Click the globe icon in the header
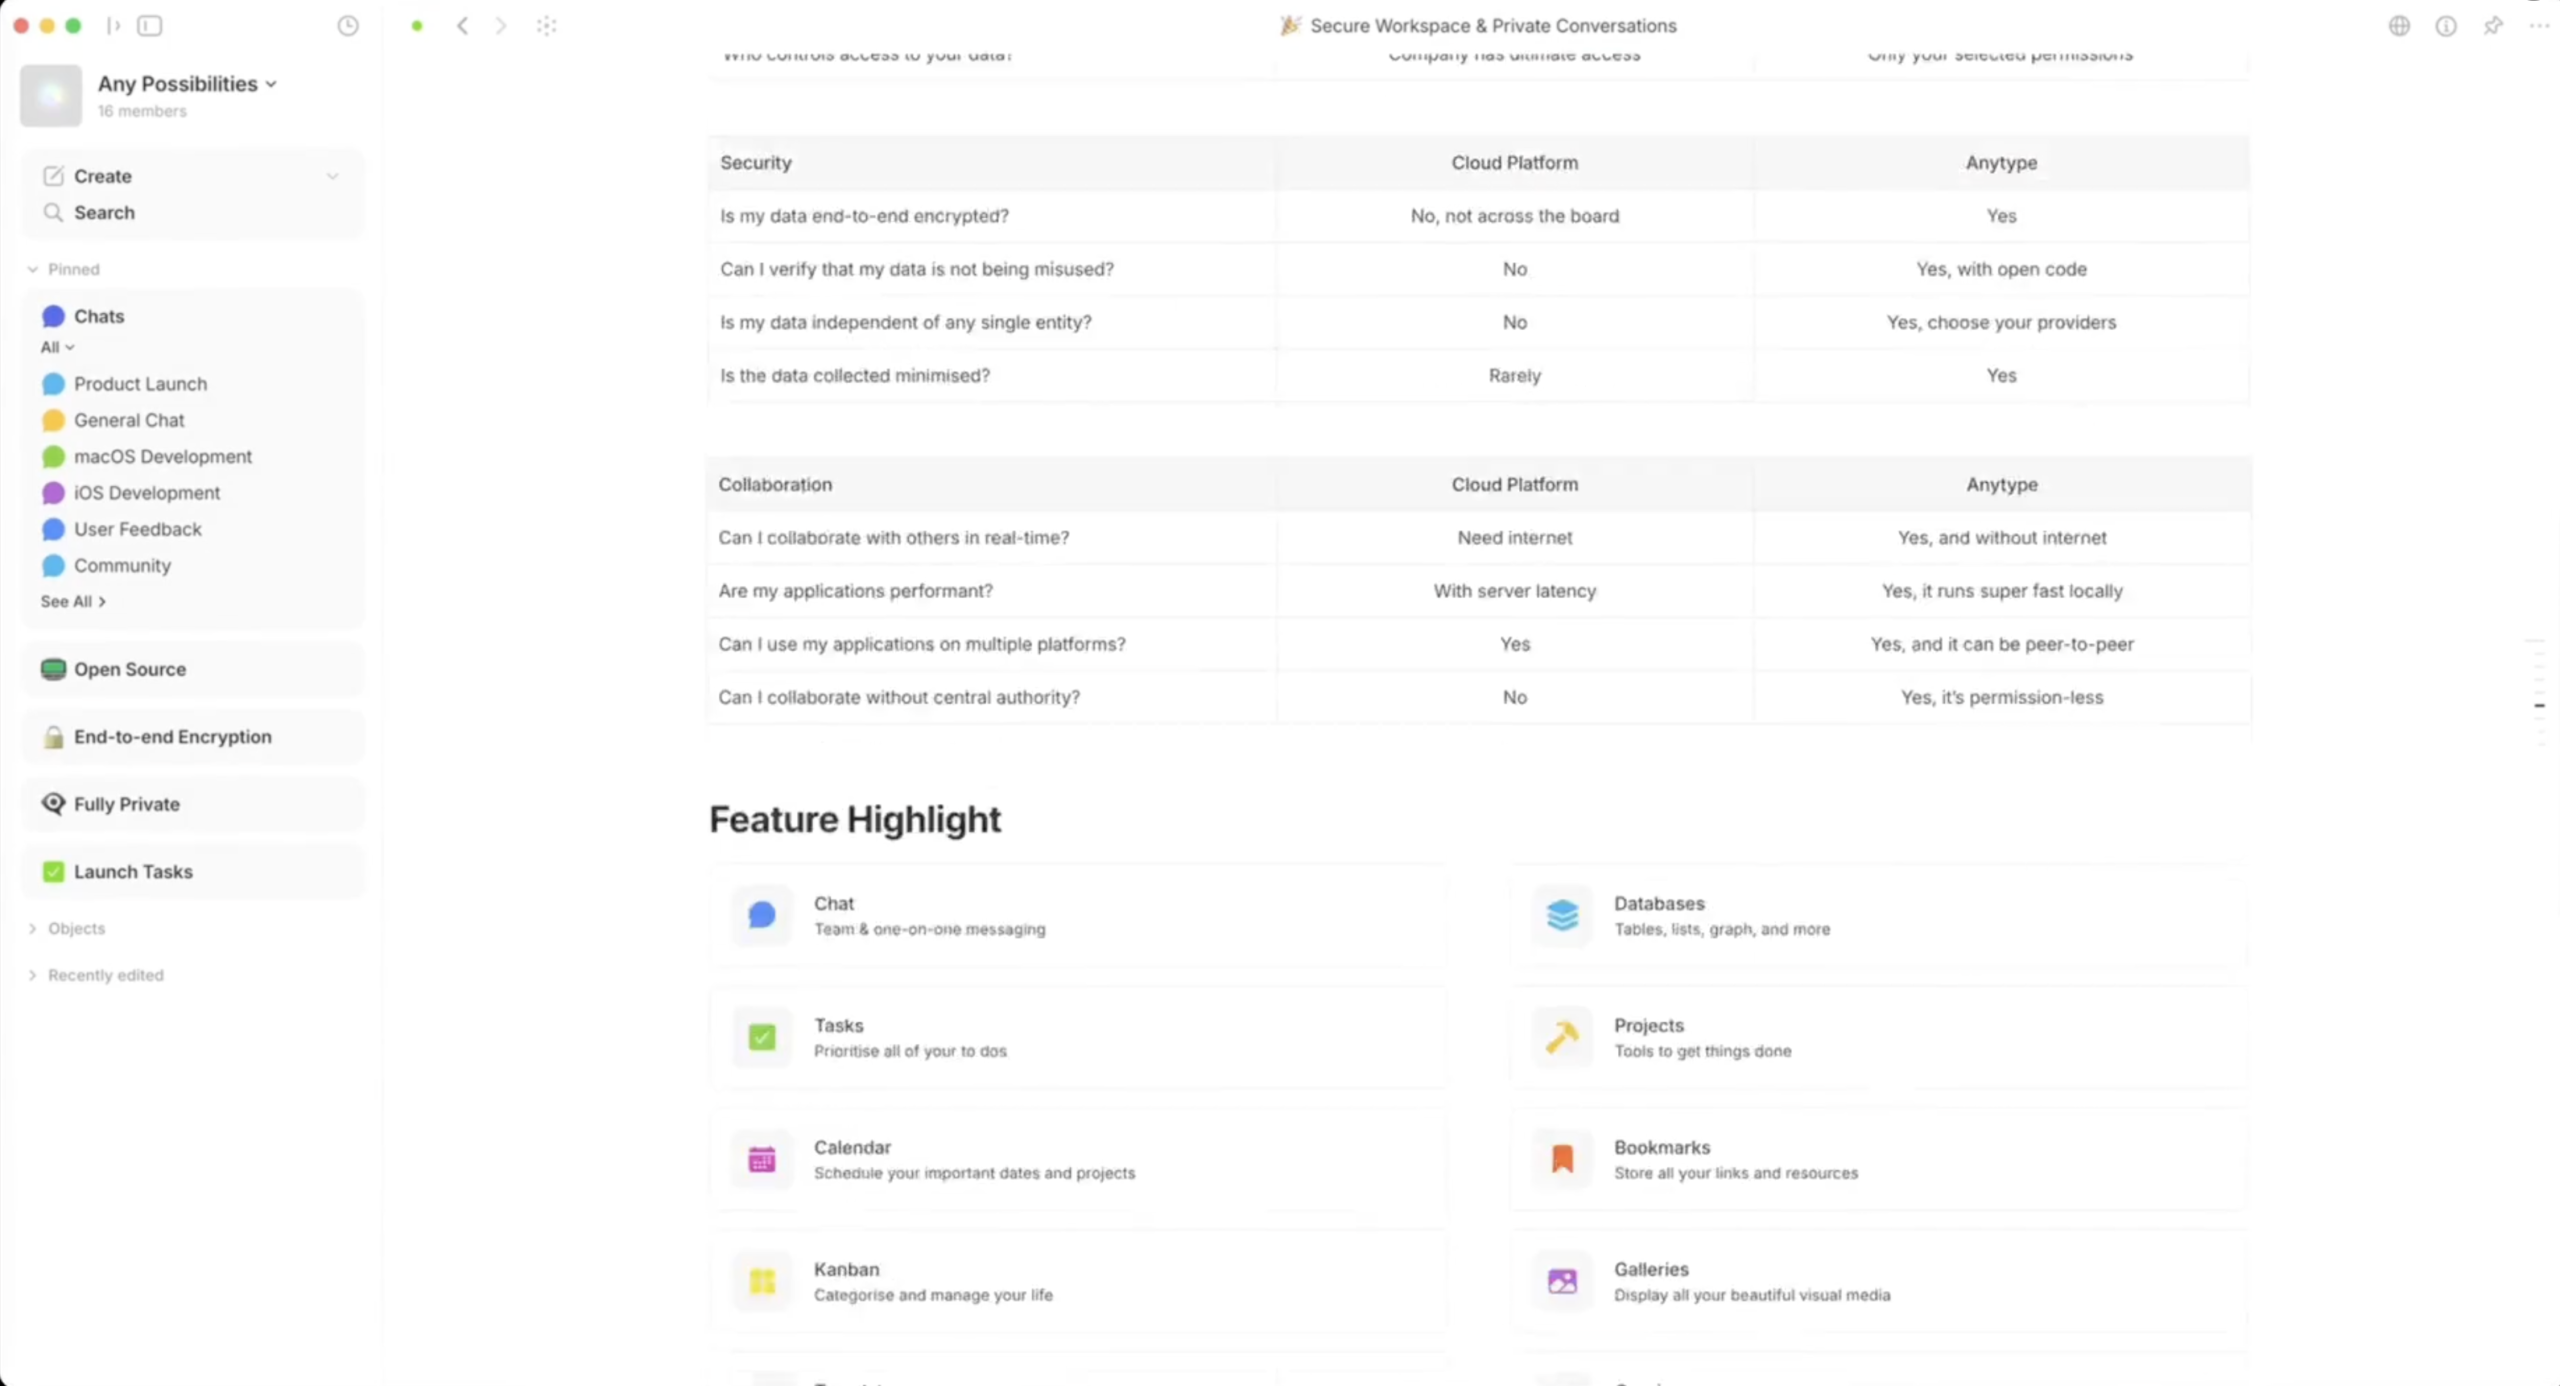 pos(2398,26)
